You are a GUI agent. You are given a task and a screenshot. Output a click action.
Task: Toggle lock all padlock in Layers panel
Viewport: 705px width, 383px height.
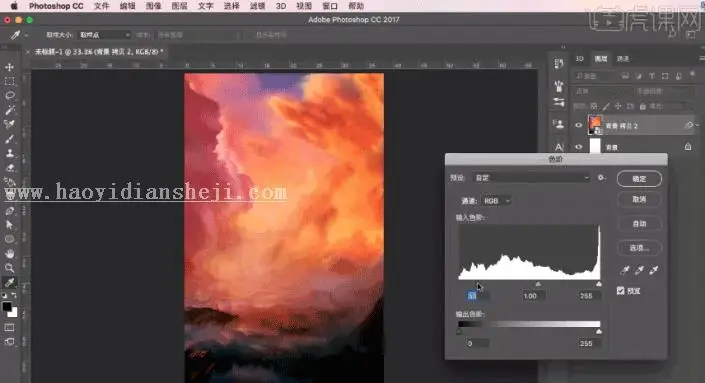pos(643,106)
